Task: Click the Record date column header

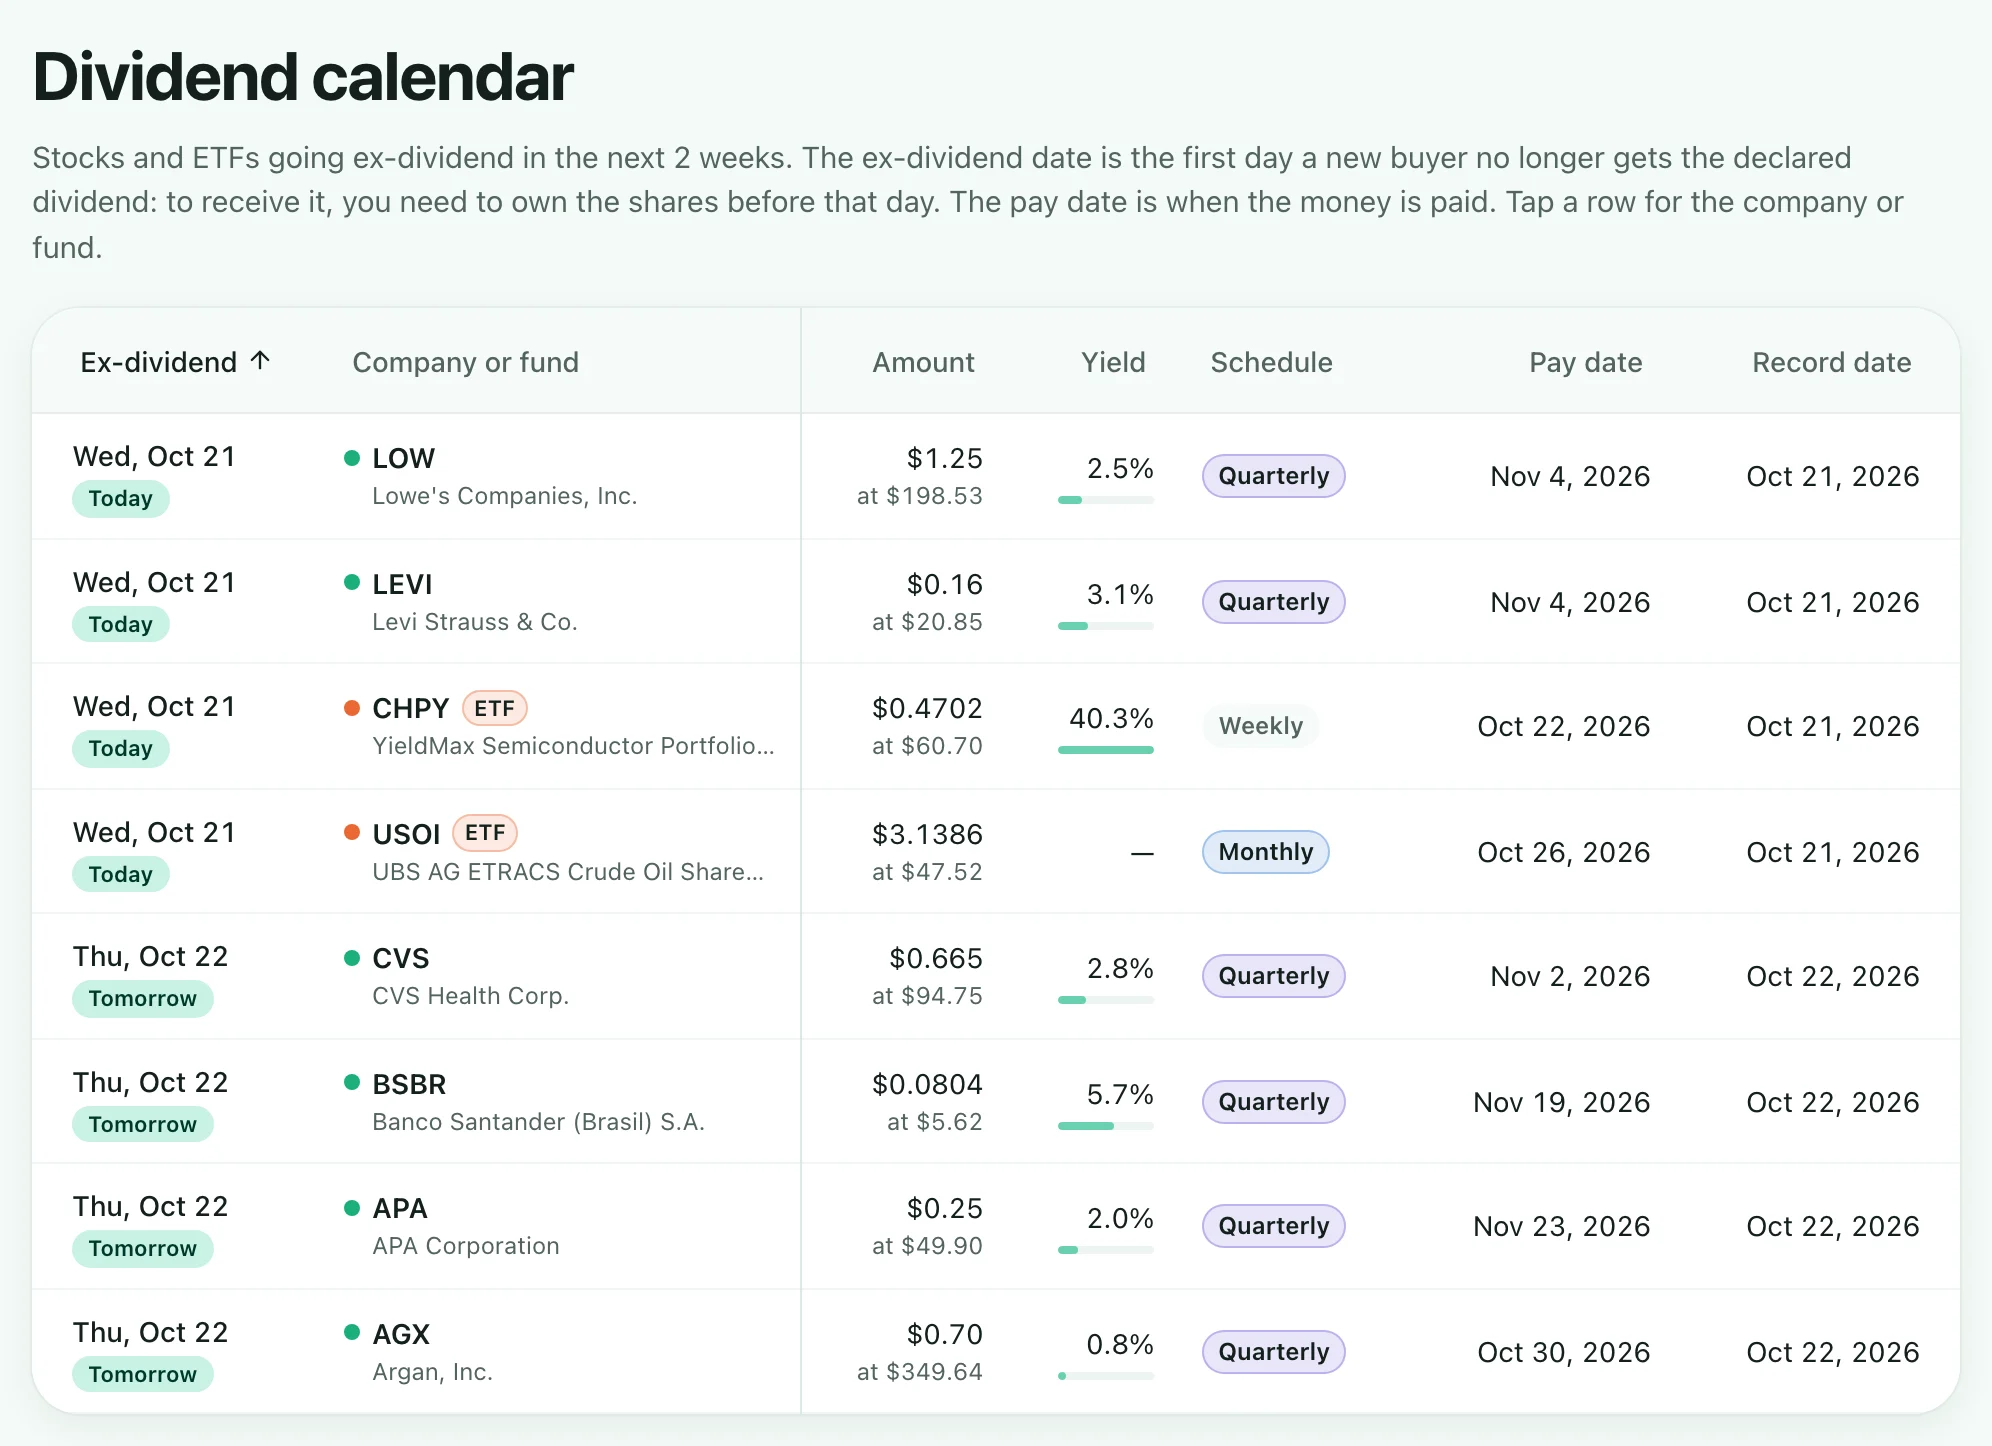Action: coord(1831,362)
